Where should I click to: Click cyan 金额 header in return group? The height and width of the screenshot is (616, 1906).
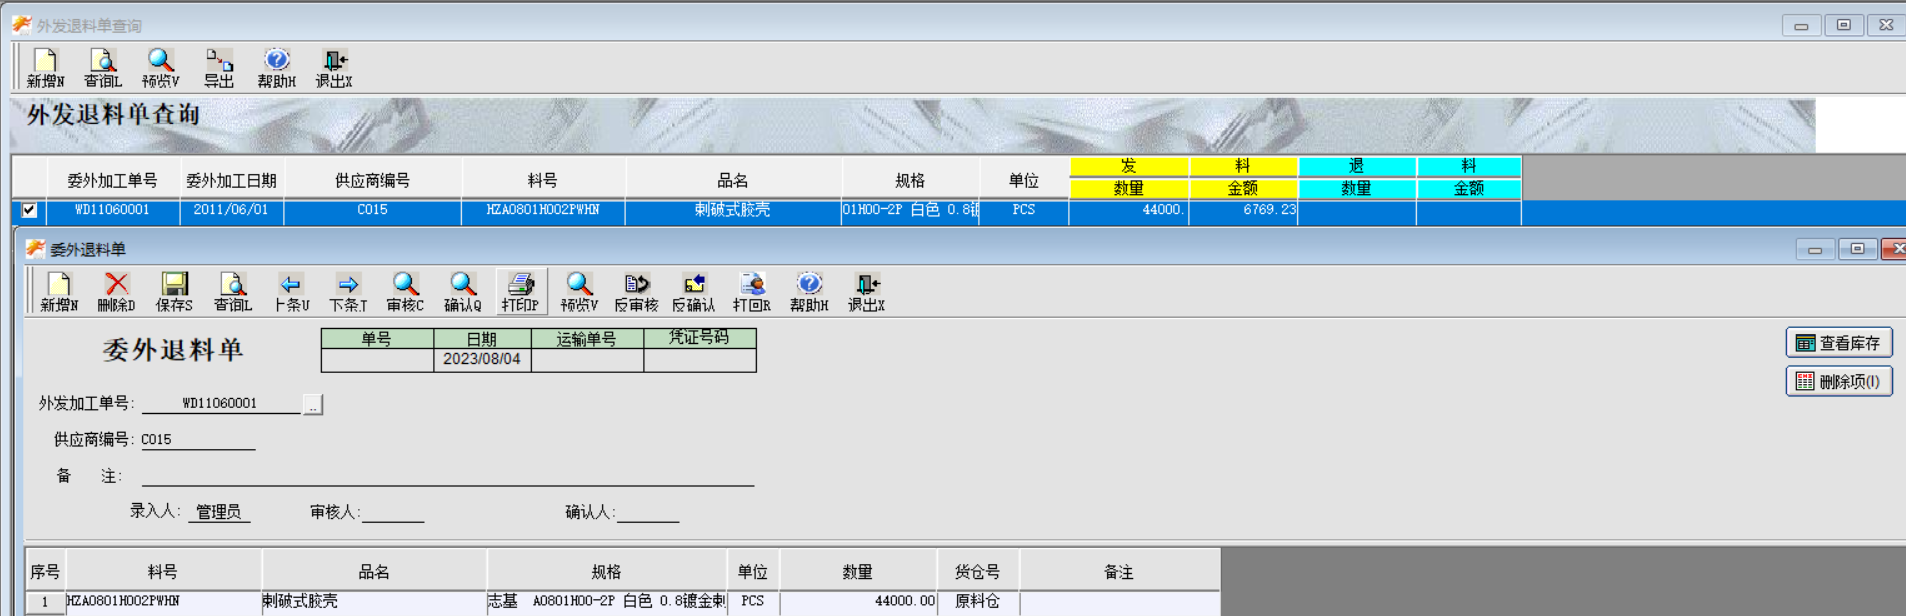1469,188
